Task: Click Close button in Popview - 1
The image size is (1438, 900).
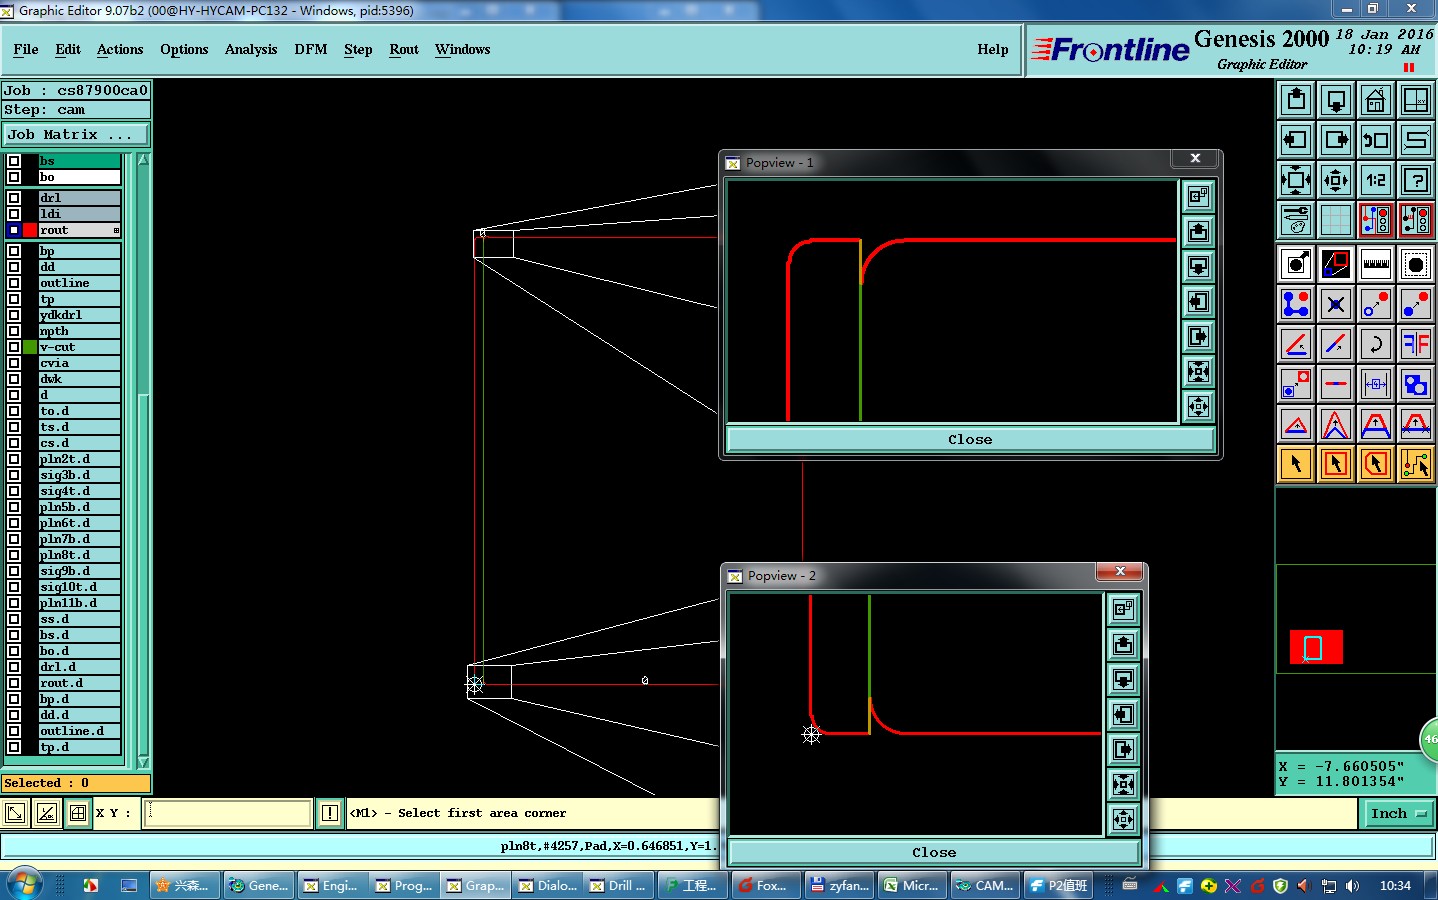Action: 970,440
